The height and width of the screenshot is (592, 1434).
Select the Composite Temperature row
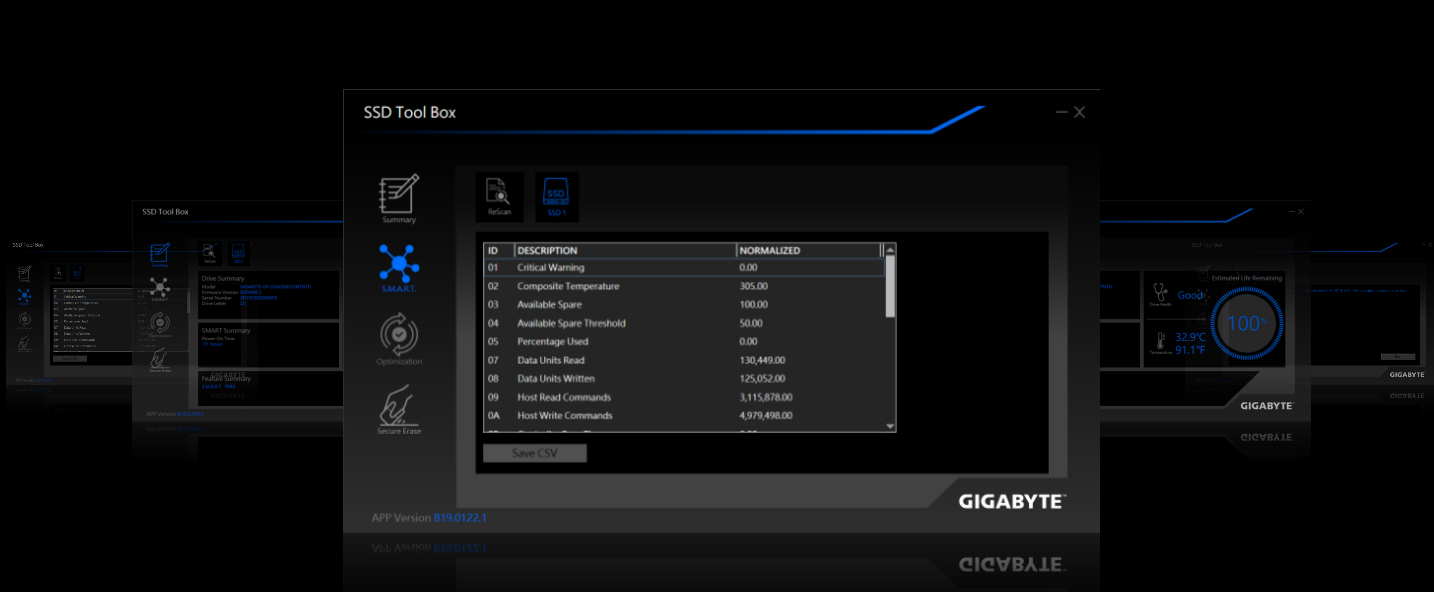point(684,286)
